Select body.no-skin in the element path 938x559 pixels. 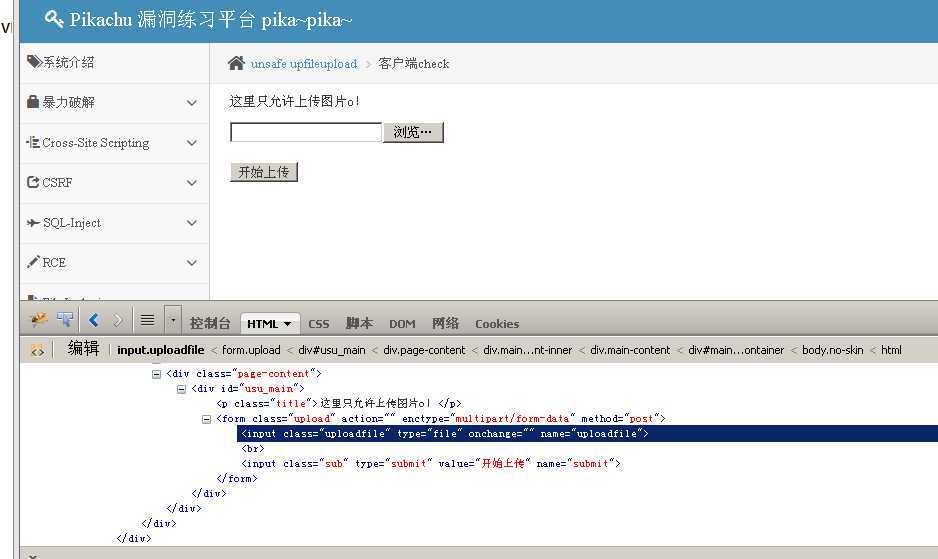coord(833,350)
